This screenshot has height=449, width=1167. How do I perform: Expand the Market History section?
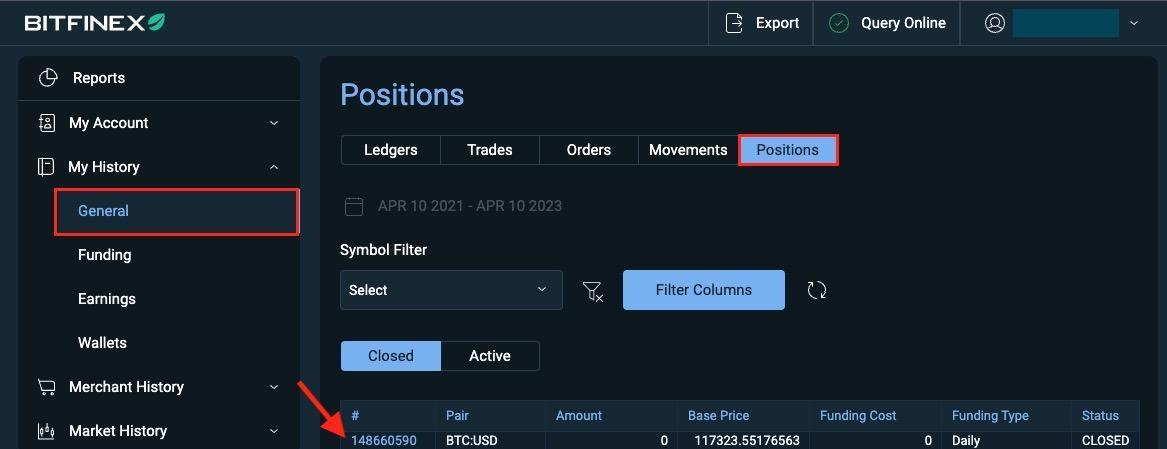(274, 431)
